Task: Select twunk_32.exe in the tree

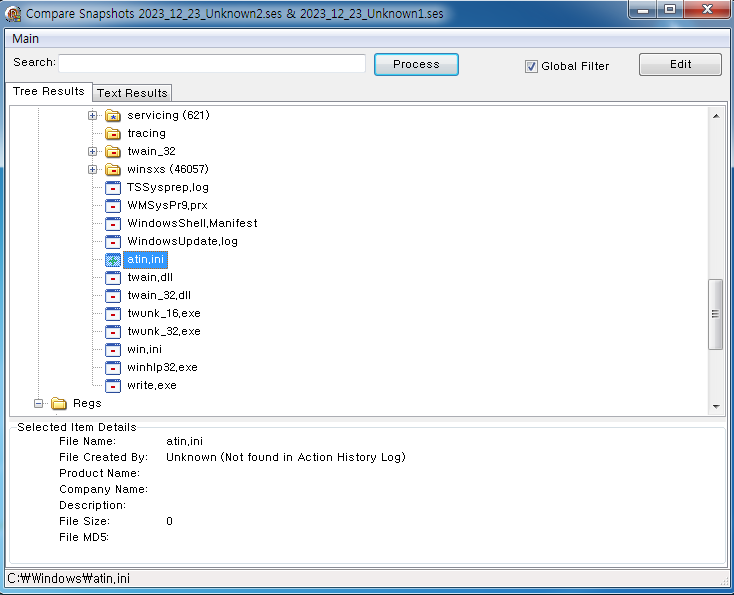Action: (x=164, y=332)
